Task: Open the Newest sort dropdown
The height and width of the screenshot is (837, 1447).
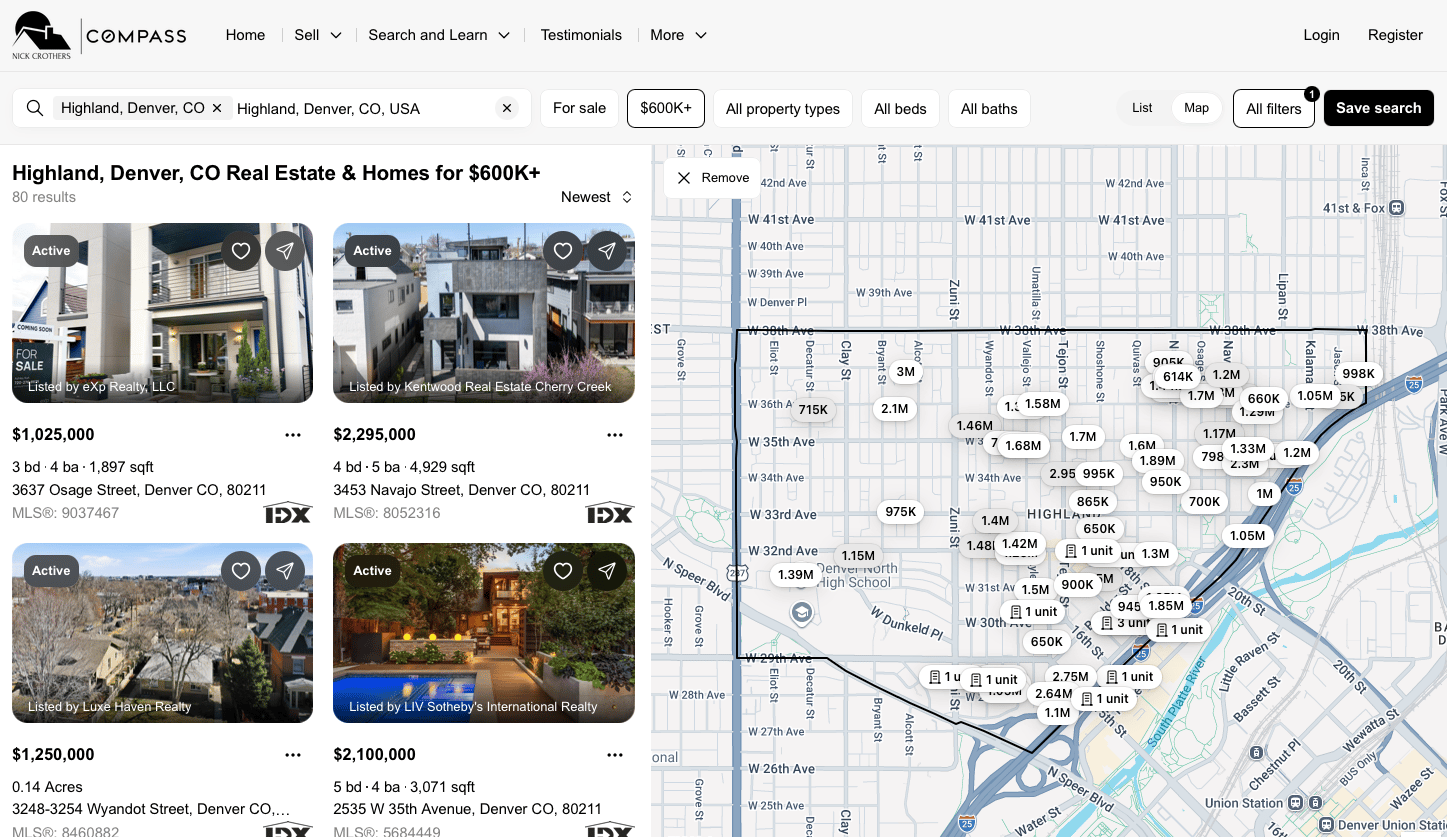Action: (597, 197)
